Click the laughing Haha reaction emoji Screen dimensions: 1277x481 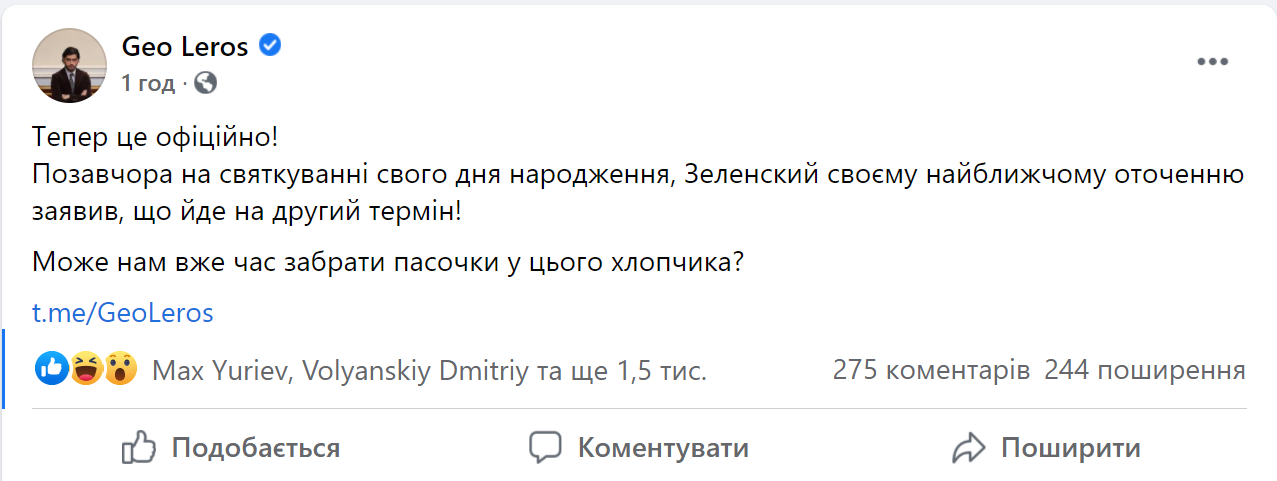[86, 370]
